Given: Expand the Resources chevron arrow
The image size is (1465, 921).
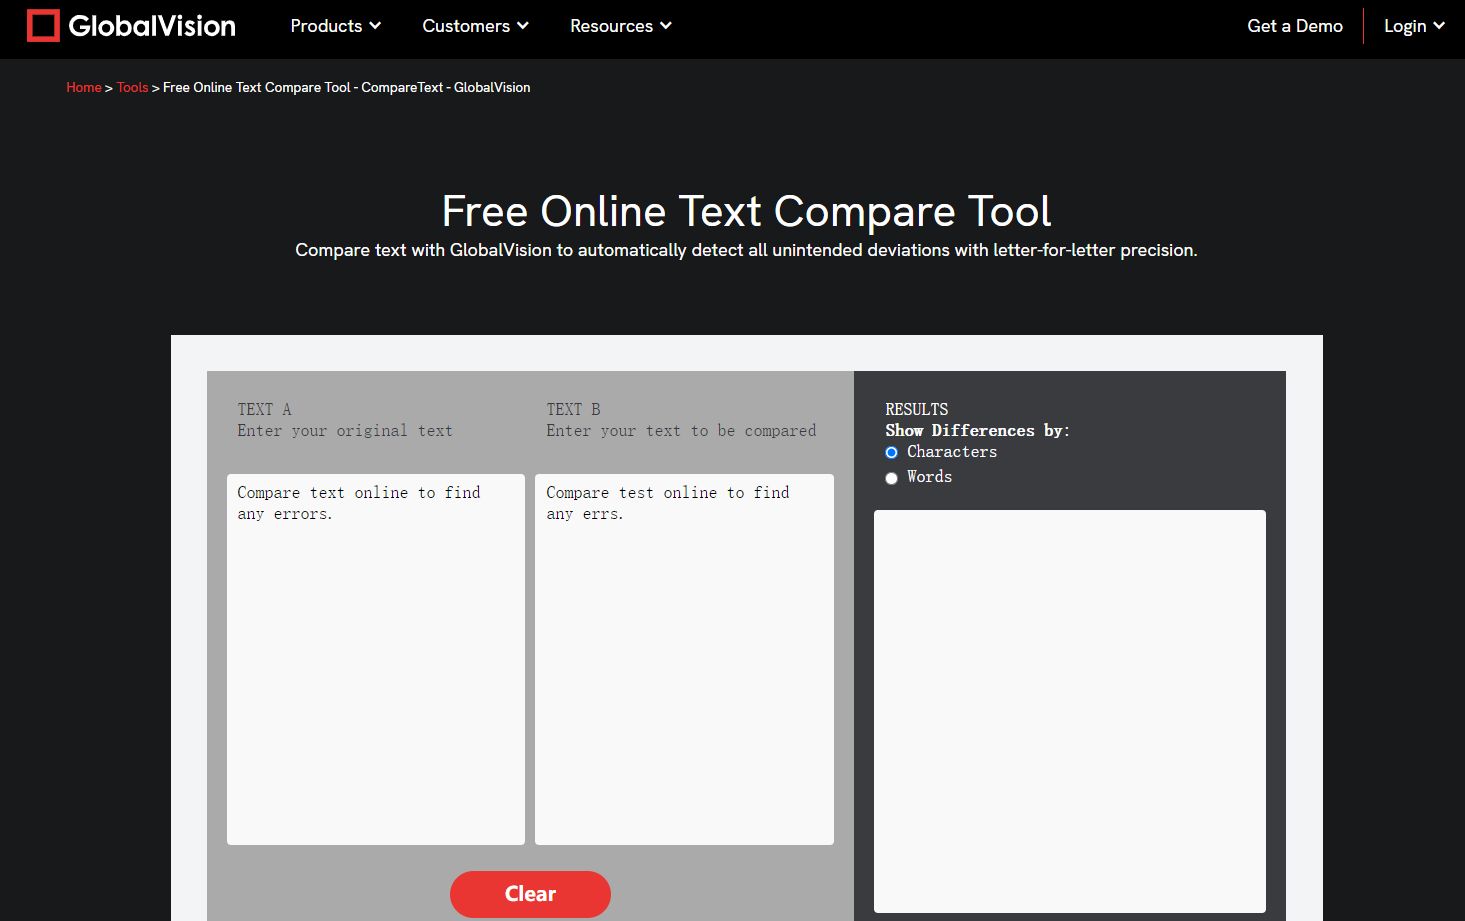Looking at the screenshot, I should (666, 26).
